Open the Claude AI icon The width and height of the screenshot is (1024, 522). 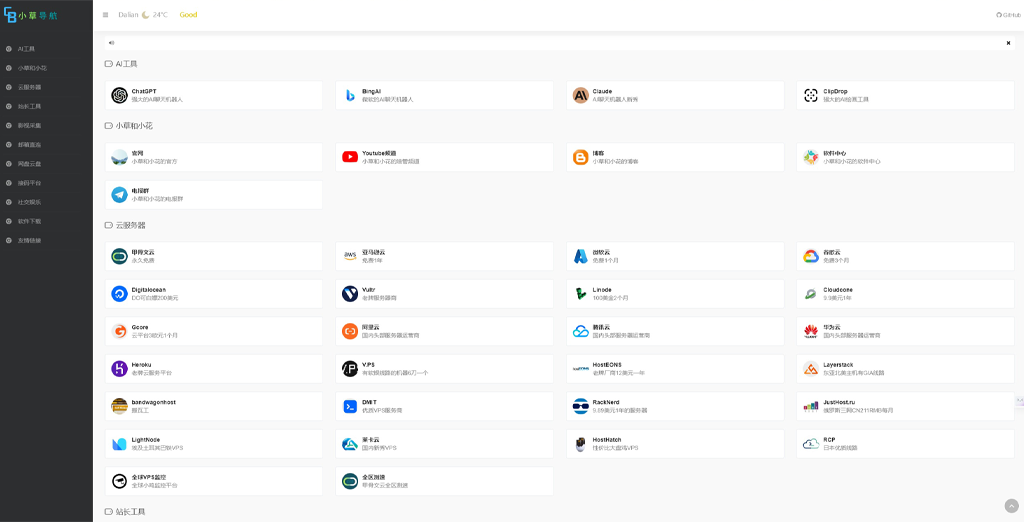point(580,95)
